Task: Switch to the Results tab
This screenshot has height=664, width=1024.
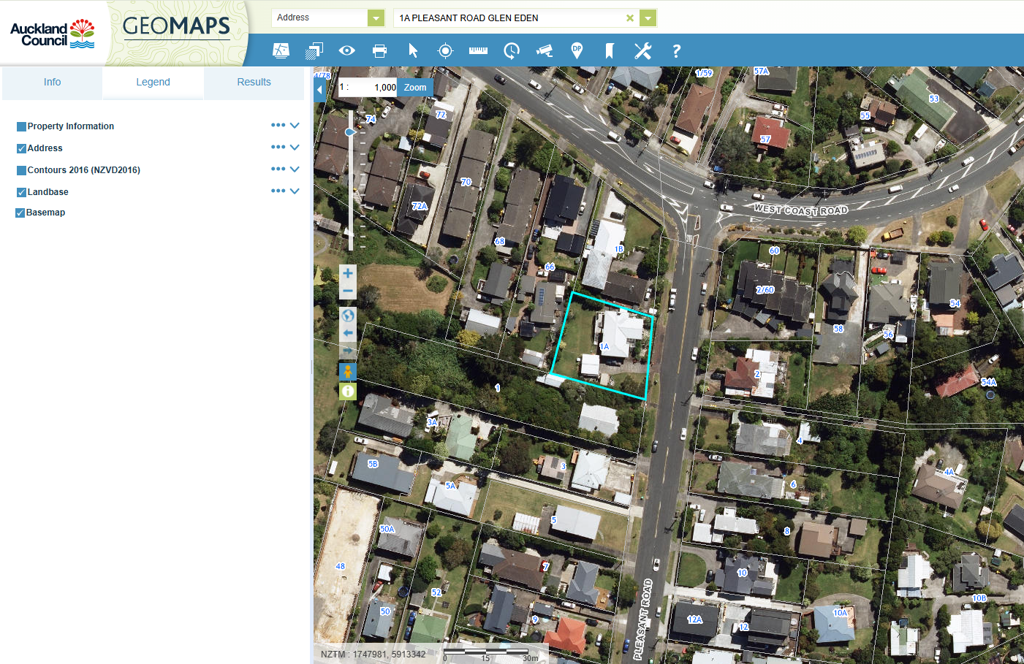Action: click(x=254, y=82)
